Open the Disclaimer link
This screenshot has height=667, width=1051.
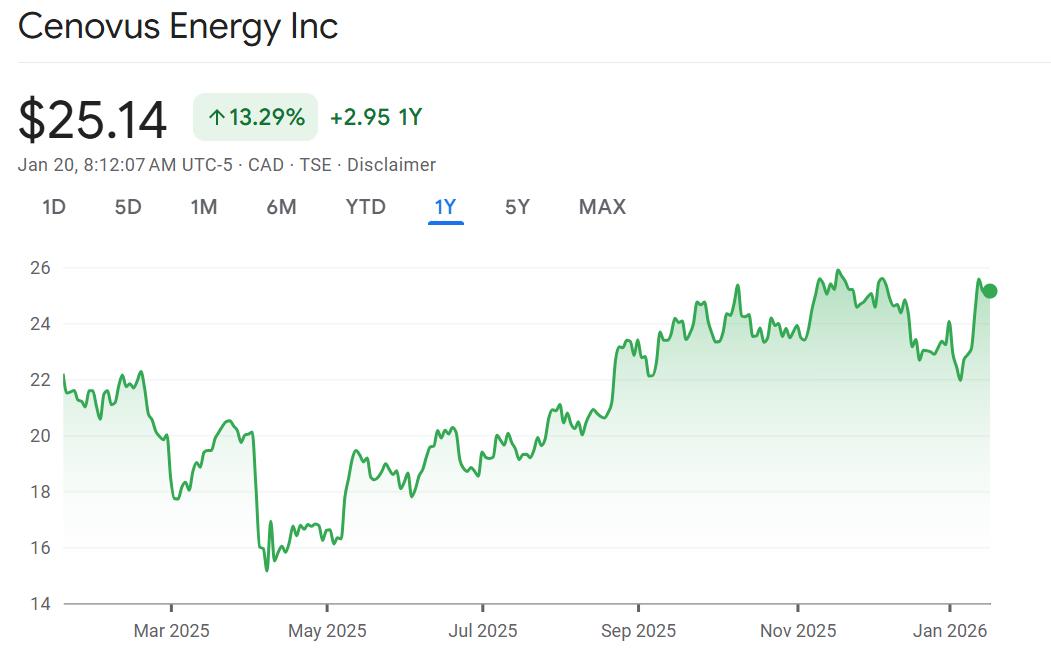pyautogui.click(x=391, y=165)
